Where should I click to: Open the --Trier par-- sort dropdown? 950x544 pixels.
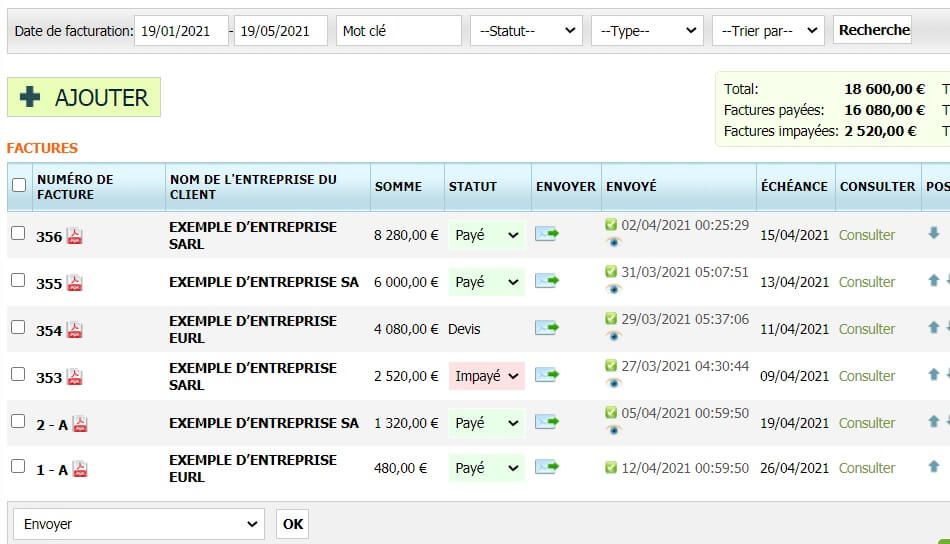coord(768,31)
